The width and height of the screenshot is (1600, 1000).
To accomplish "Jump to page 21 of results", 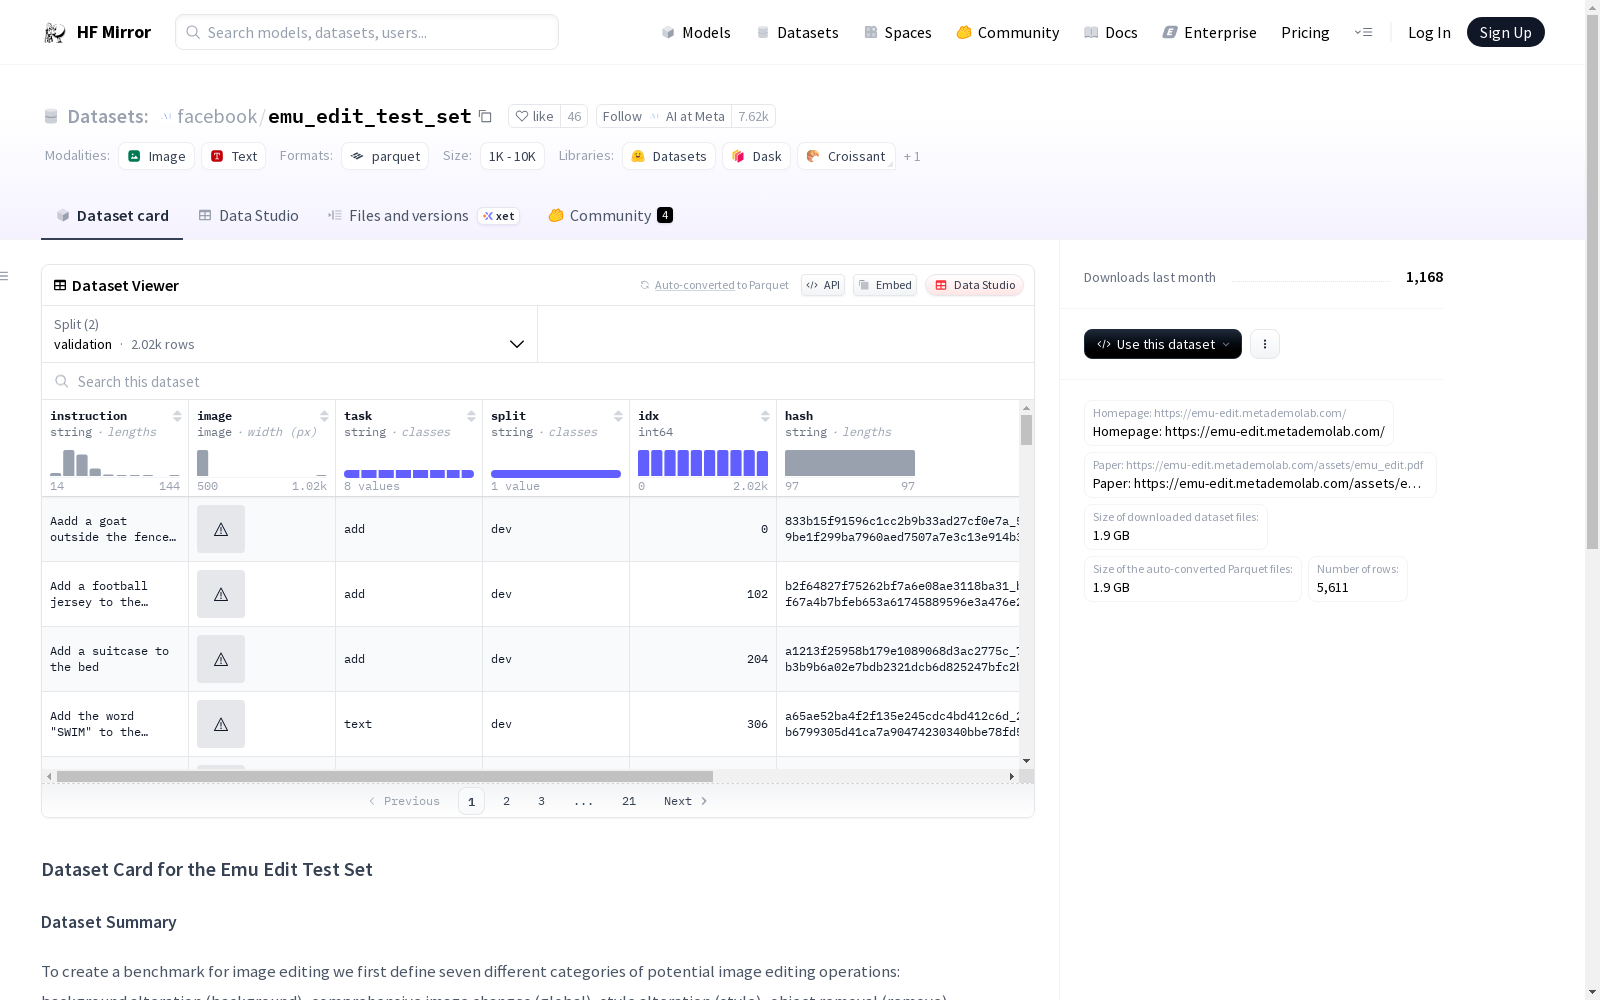I will click(x=629, y=801).
